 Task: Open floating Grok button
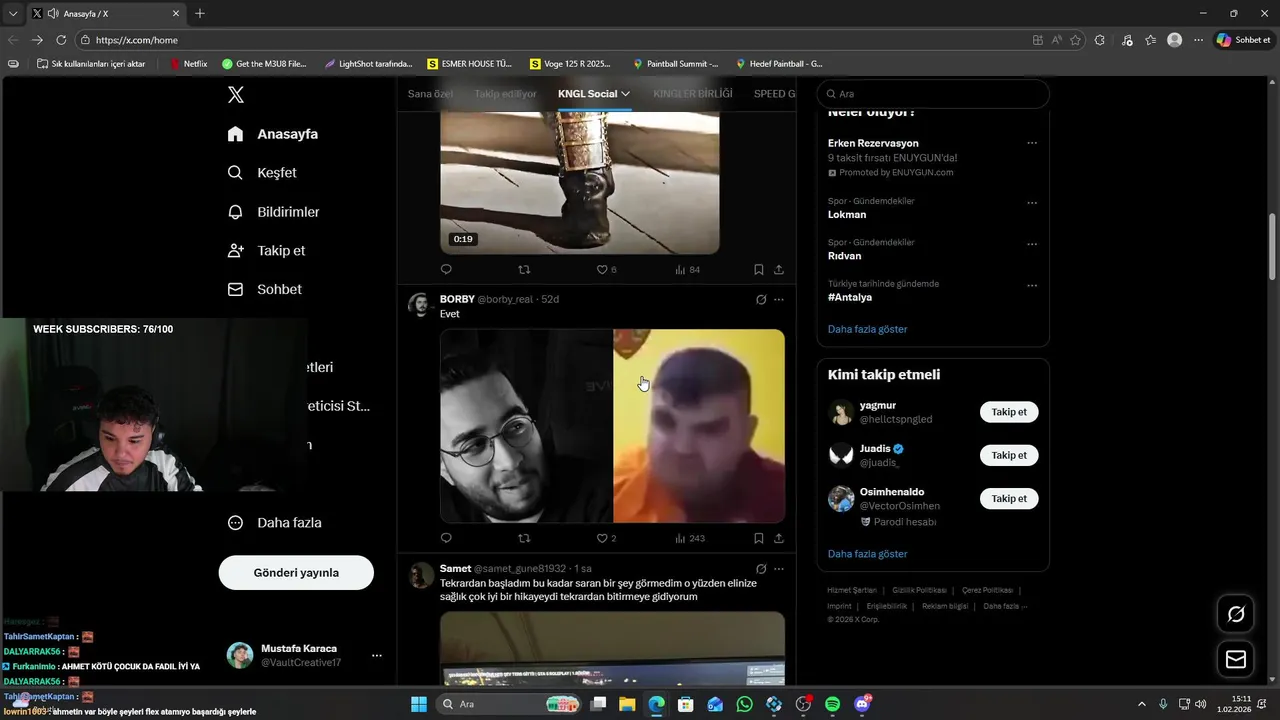pyautogui.click(x=1236, y=614)
